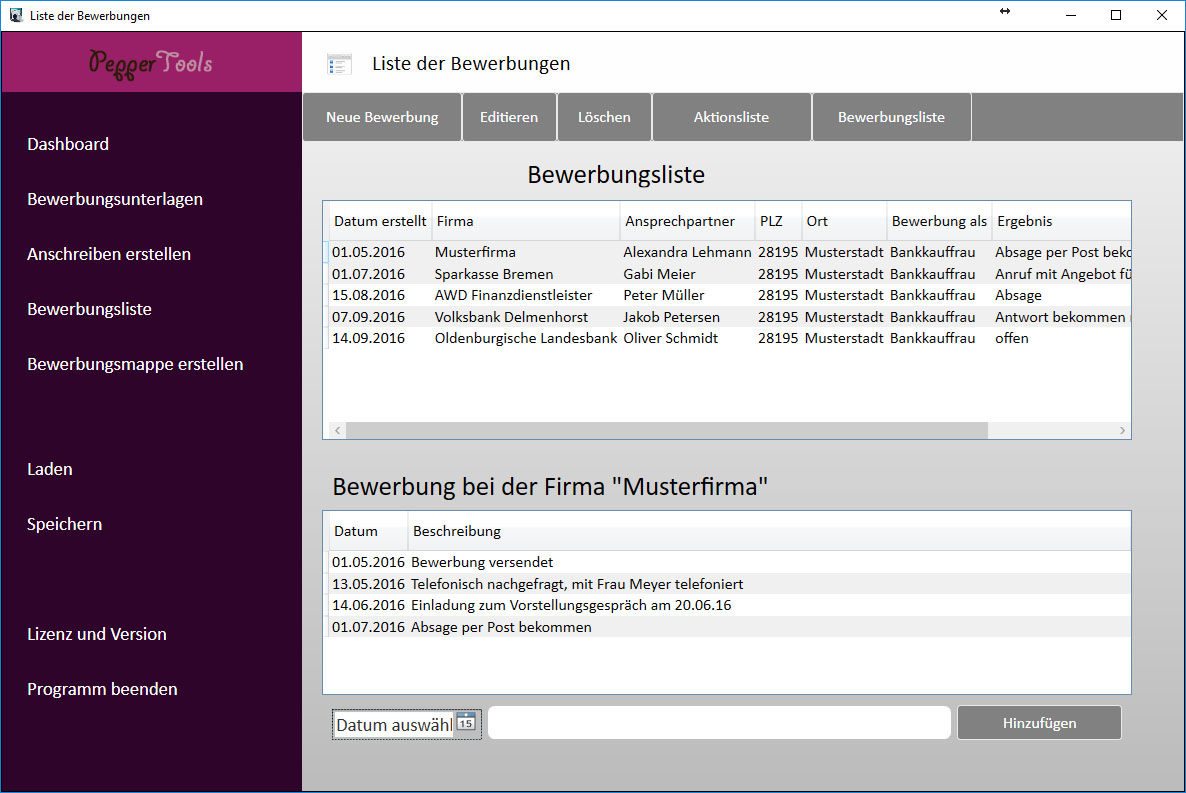The width and height of the screenshot is (1186, 793).
Task: Open Dashboard in the sidebar
Action: pyautogui.click(x=68, y=144)
